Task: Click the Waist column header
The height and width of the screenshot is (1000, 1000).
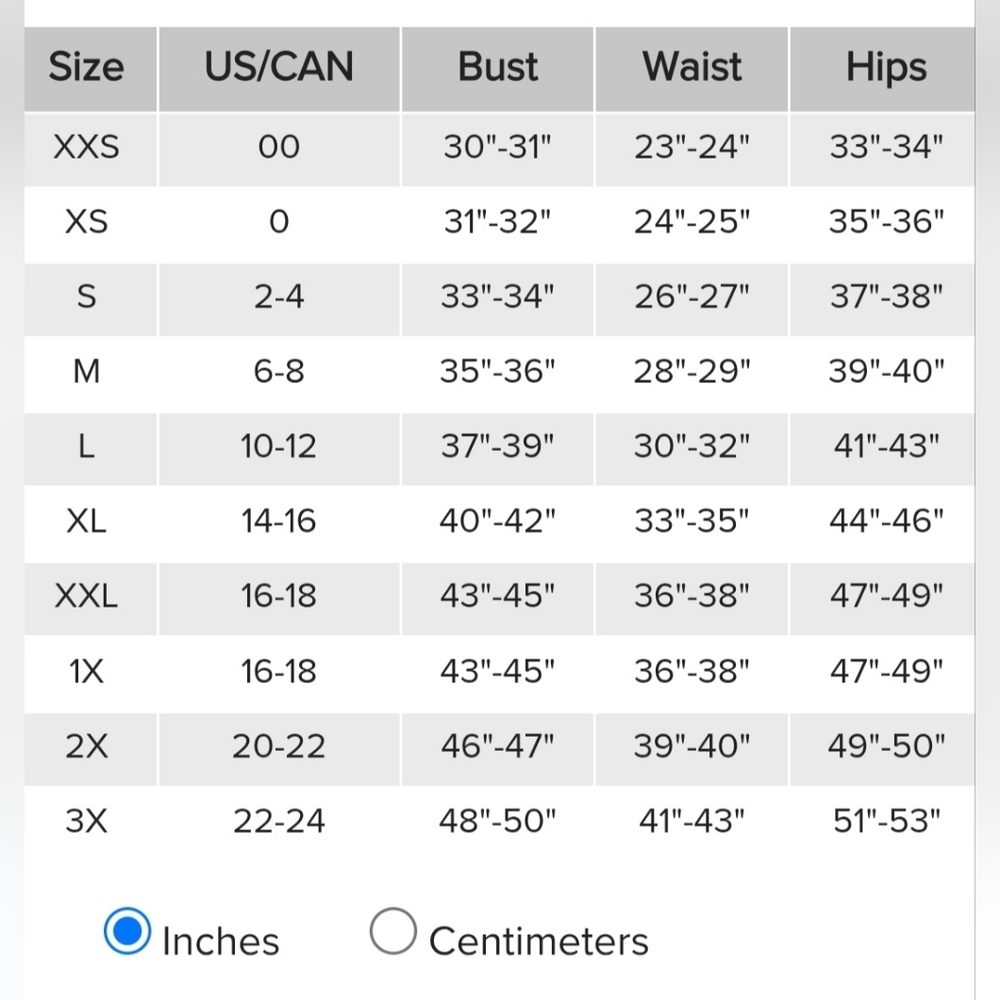Action: click(692, 67)
